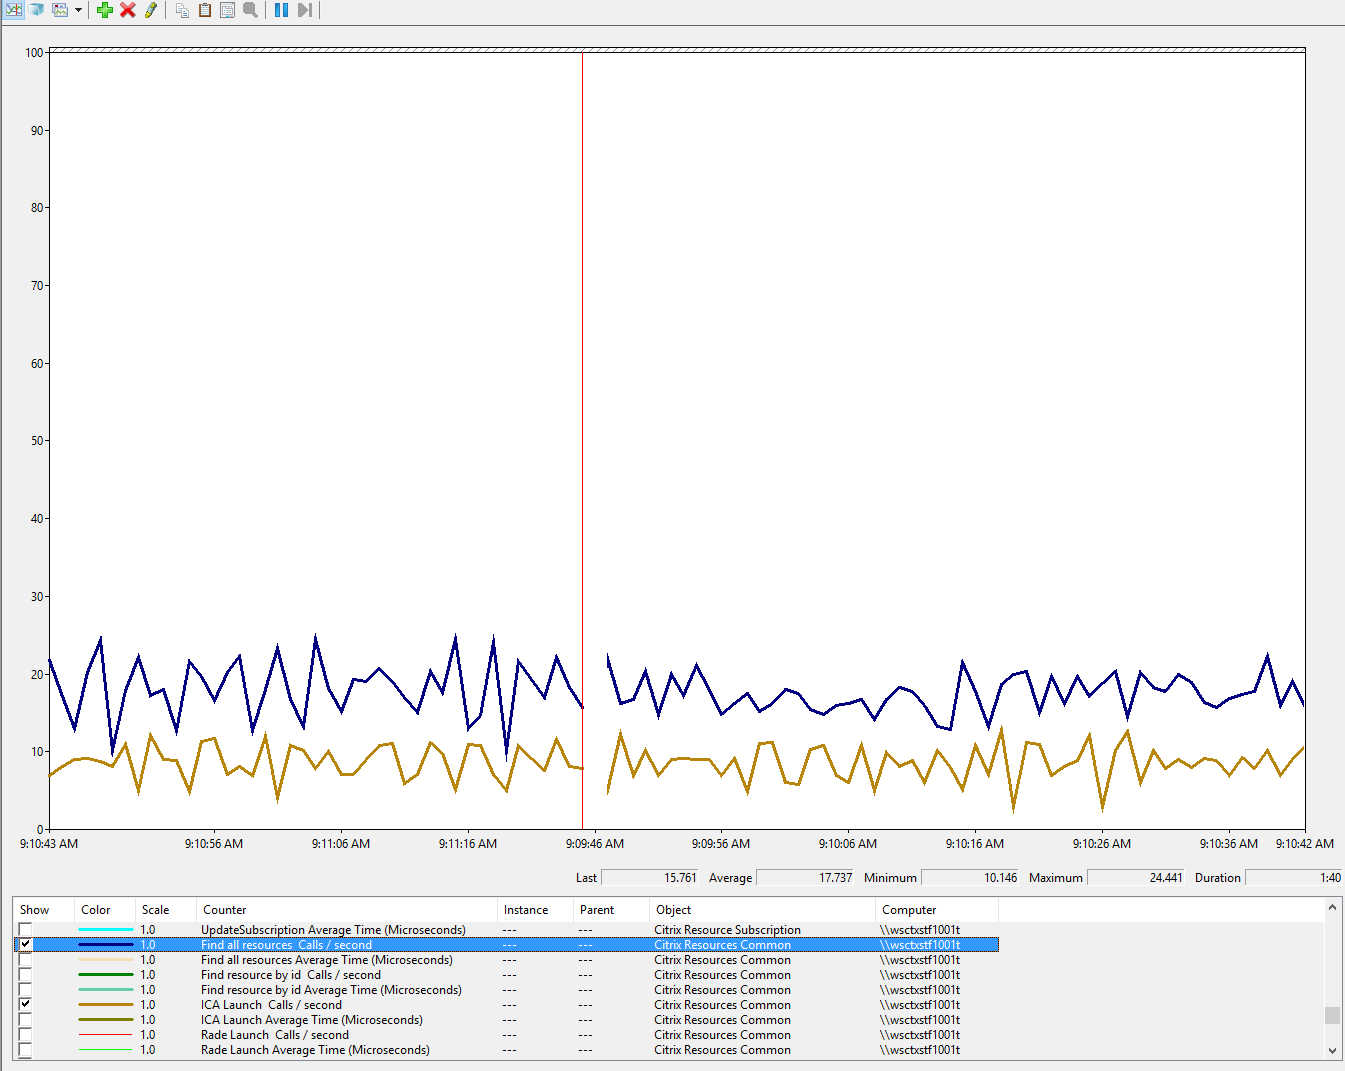Click the cyan UpdateSubscription color line swatch
1345x1071 pixels.
[x=106, y=930]
